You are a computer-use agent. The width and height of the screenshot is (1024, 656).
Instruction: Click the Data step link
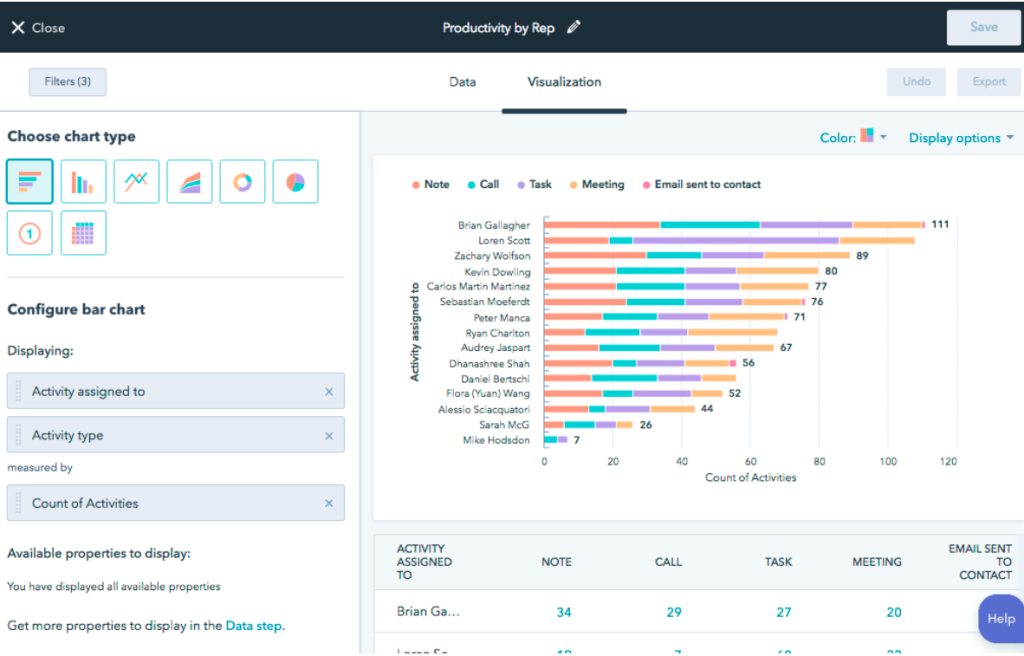(x=254, y=626)
